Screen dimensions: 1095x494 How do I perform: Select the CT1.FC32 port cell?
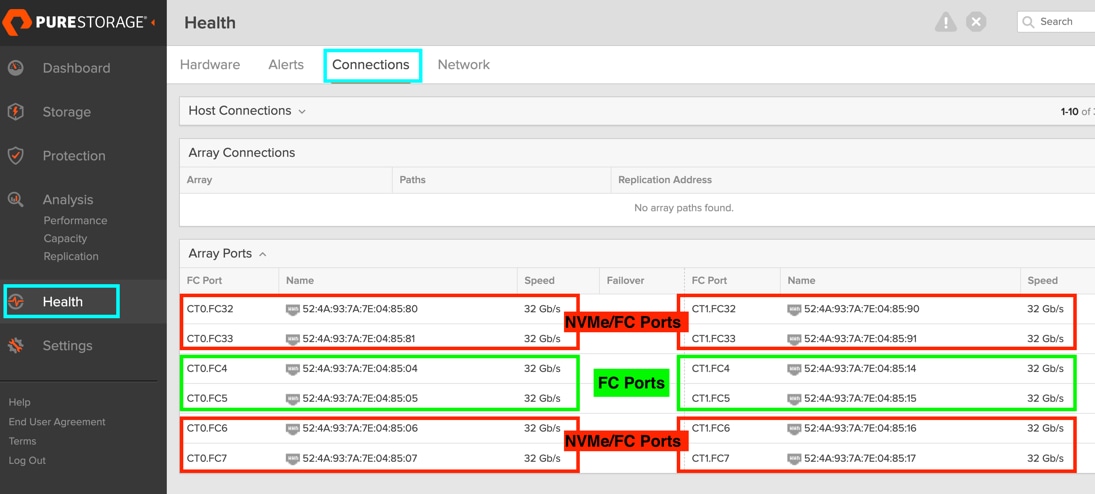(x=712, y=309)
